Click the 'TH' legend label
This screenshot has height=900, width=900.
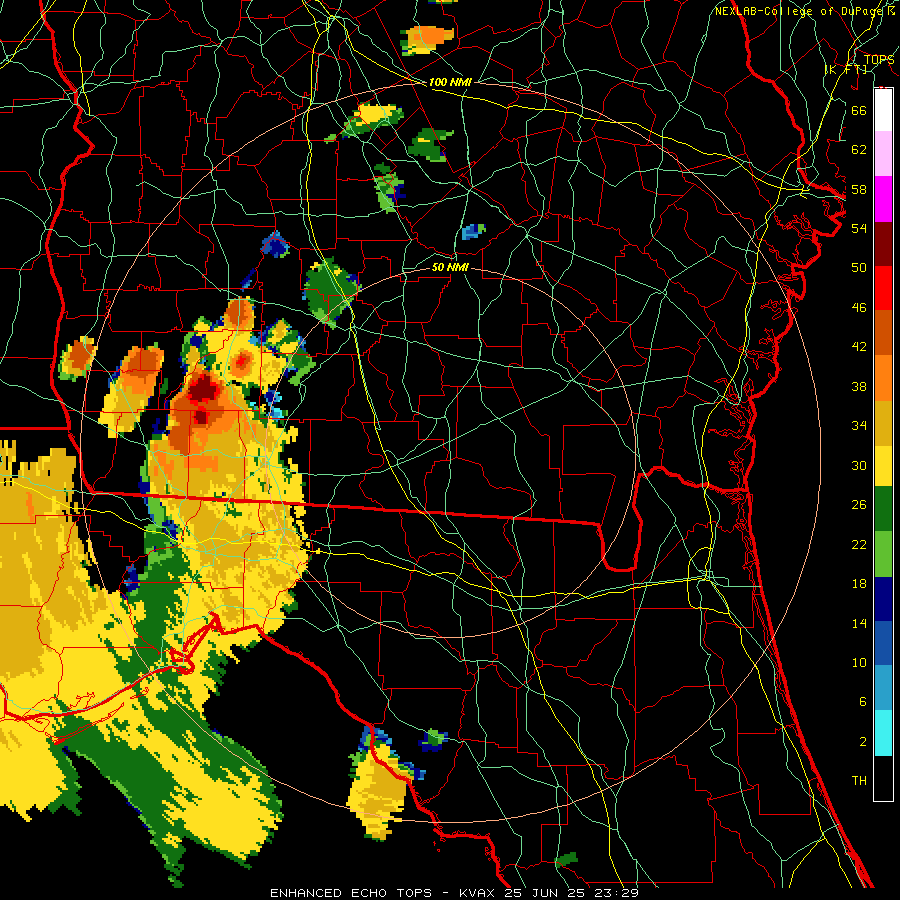click(x=859, y=781)
